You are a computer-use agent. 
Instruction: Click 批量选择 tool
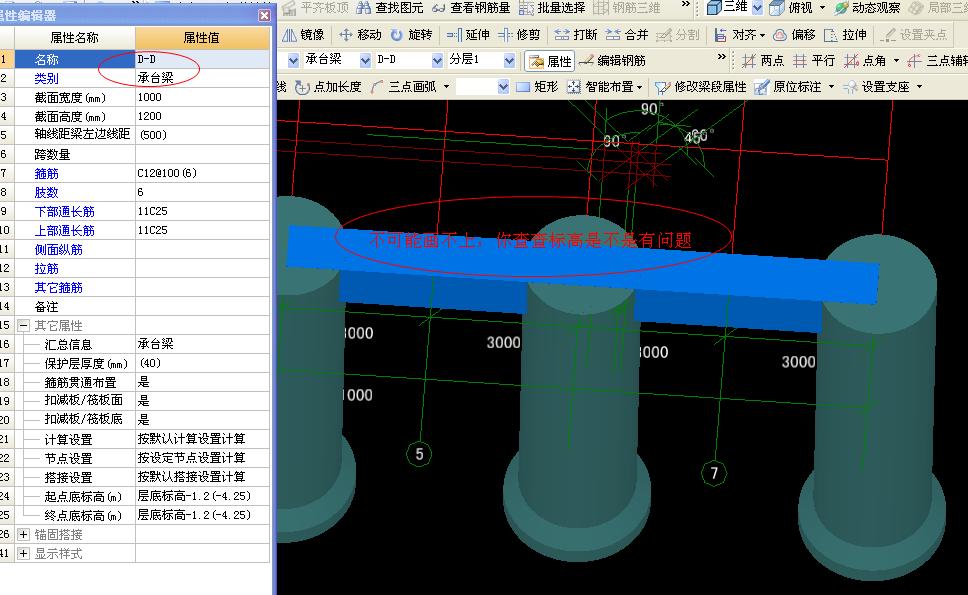[552, 8]
